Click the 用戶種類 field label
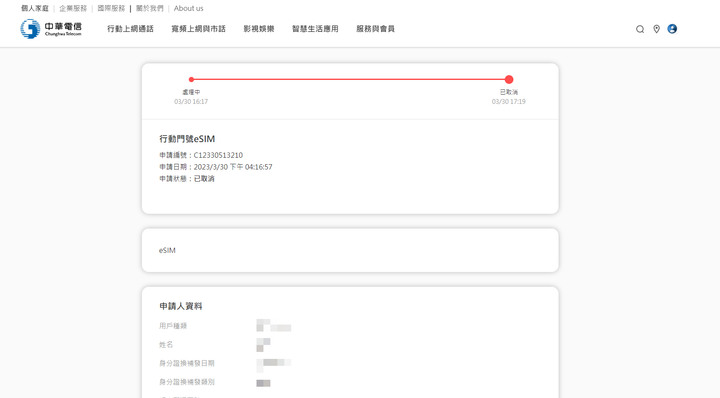The image size is (720, 398). pyautogui.click(x=173, y=326)
